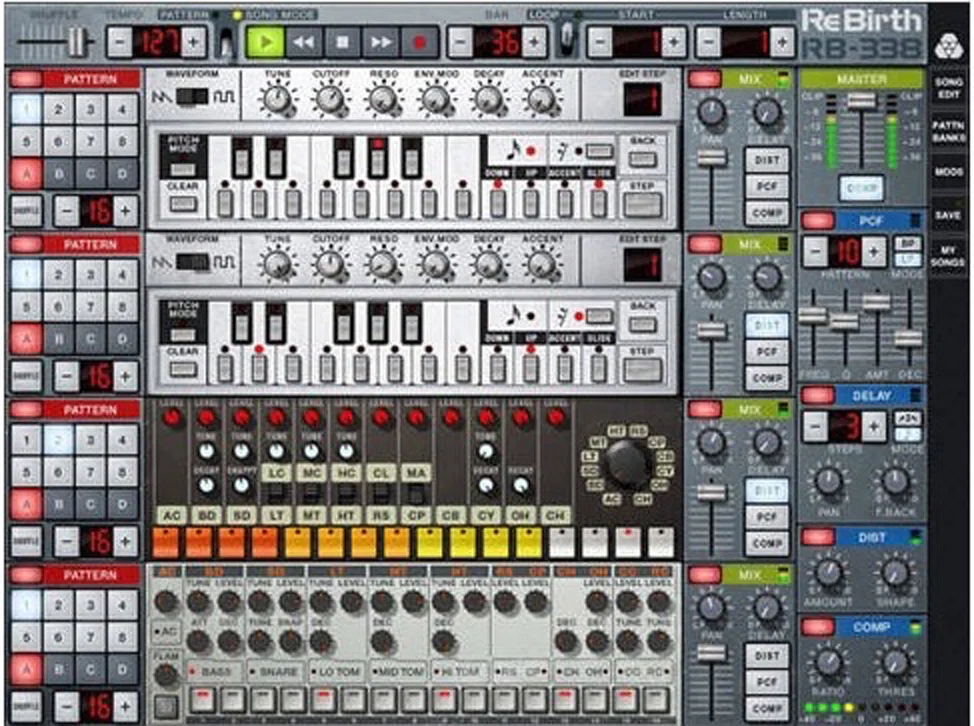The height and width of the screenshot is (726, 974).
Task: Toggle the master COMP button
Action: point(861,188)
